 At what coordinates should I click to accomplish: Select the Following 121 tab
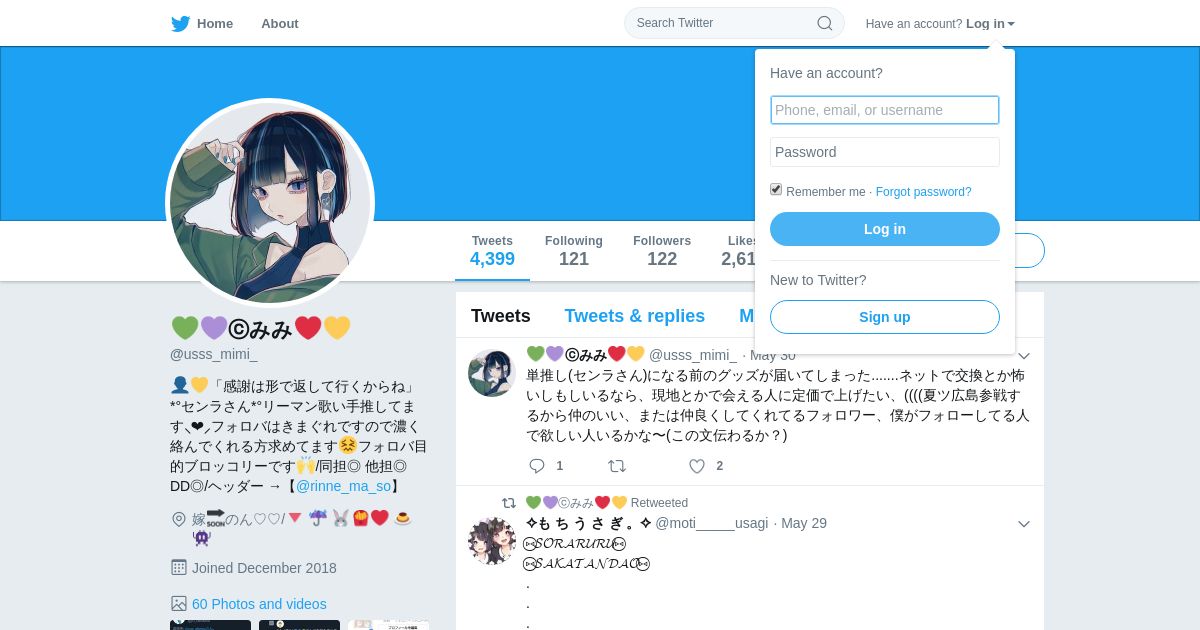click(574, 251)
